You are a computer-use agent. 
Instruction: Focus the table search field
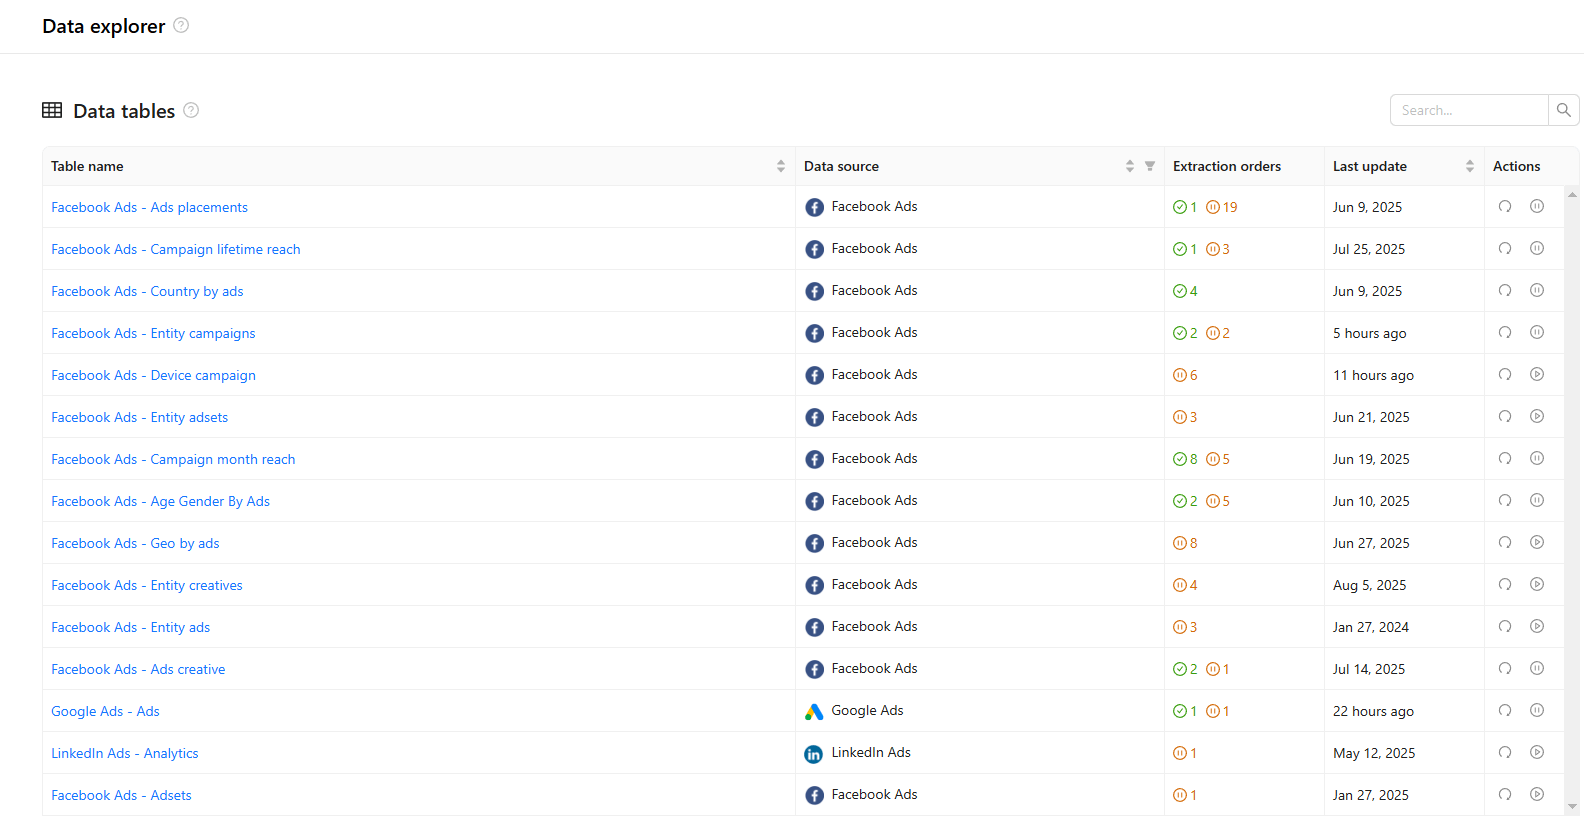click(x=1469, y=110)
